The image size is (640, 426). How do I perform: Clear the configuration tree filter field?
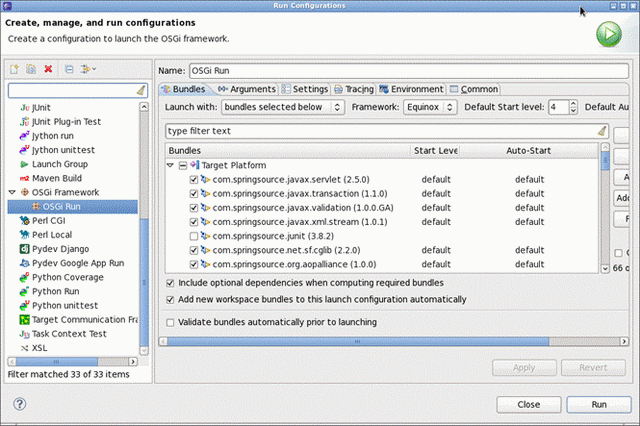141,90
